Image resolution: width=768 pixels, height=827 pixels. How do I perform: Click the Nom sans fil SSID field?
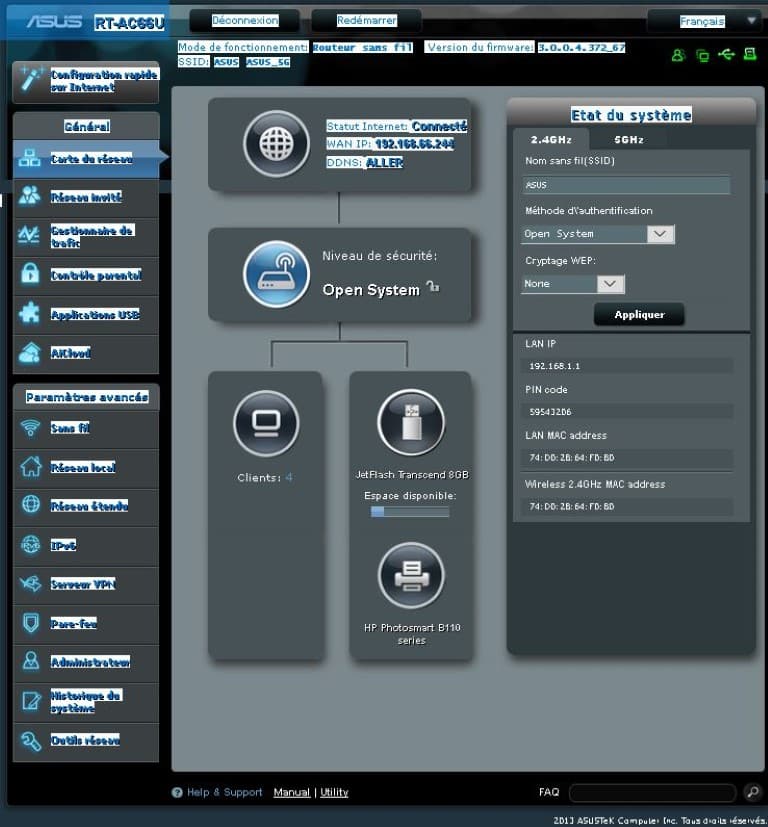pos(626,185)
